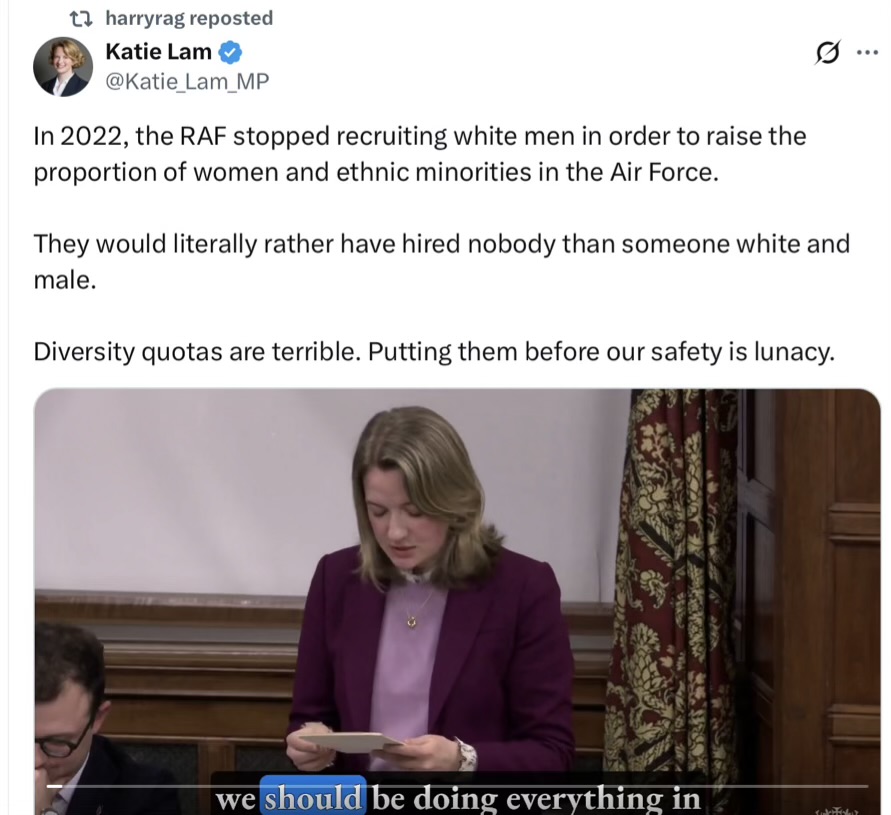
Task: Seek along the video progress bar
Action: (x=457, y=787)
